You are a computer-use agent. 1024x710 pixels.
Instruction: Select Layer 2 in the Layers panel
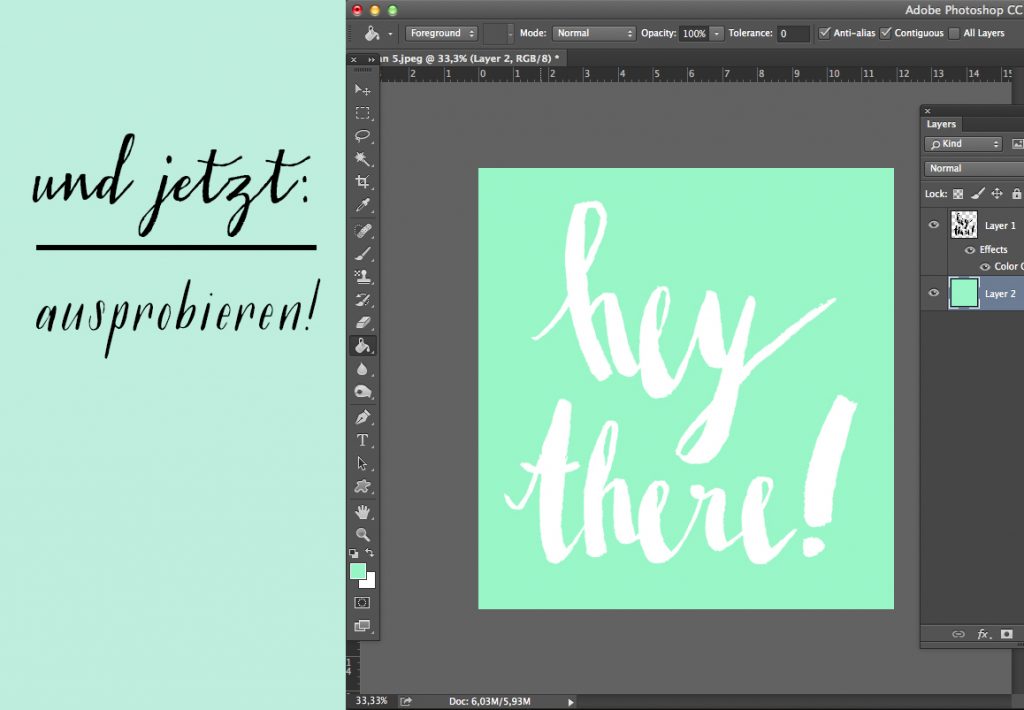(1000, 294)
